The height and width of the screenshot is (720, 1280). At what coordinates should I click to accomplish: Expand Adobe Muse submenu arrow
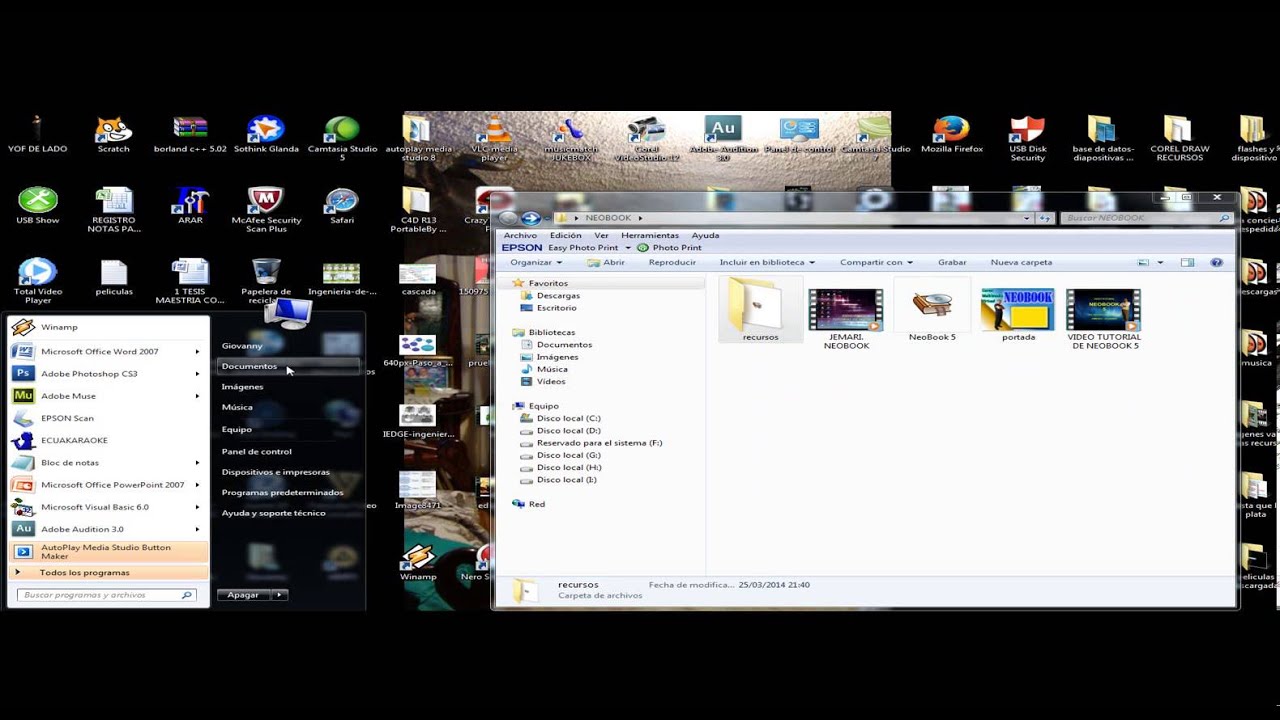(198, 396)
